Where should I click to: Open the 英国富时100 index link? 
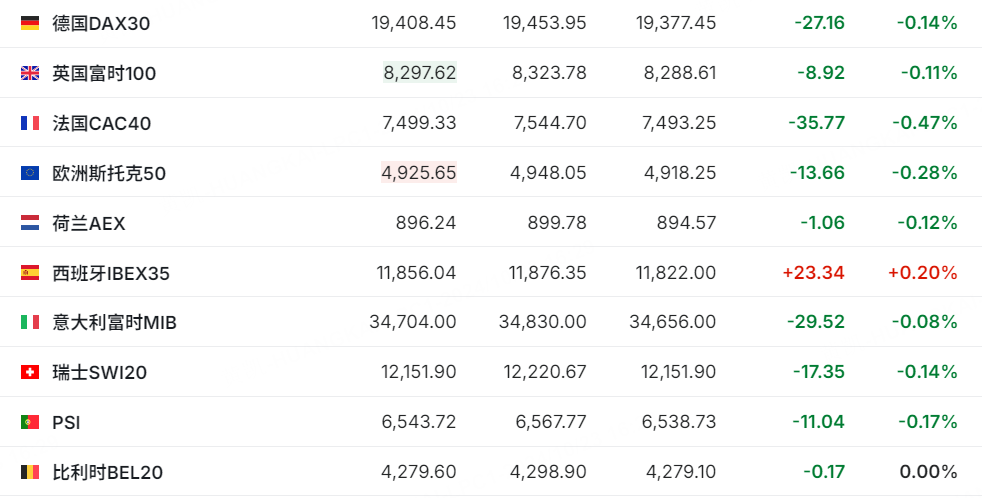point(104,73)
